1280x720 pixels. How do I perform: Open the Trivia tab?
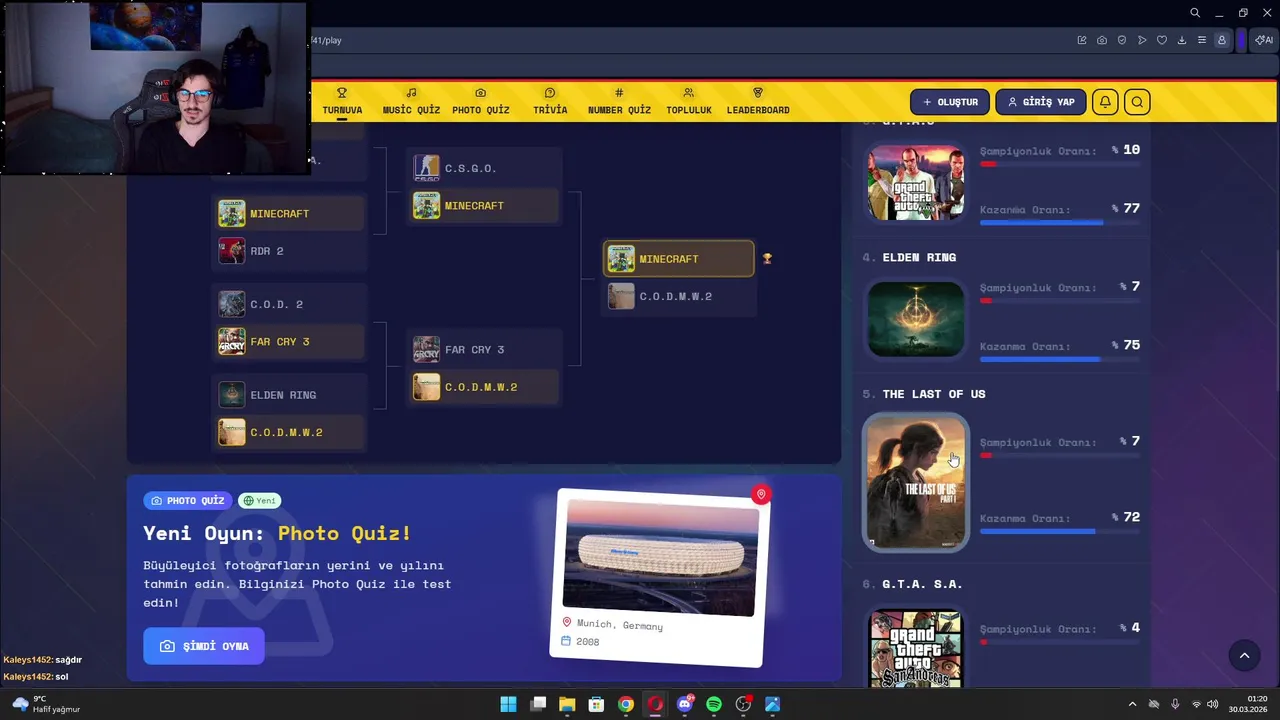pyautogui.click(x=550, y=101)
